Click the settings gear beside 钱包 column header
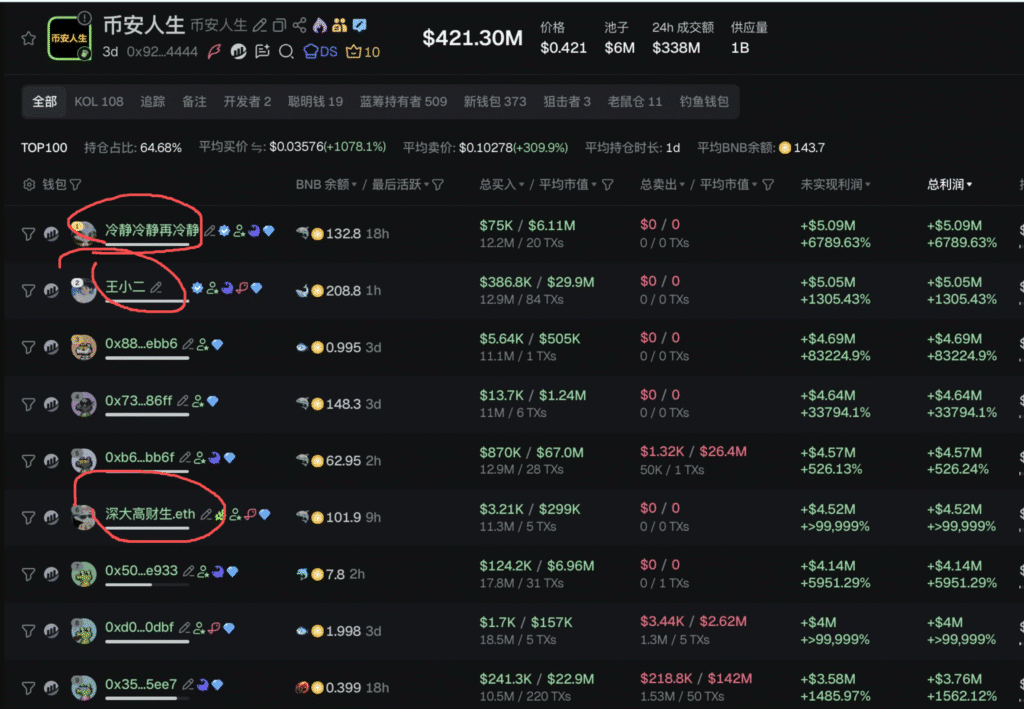 (28, 185)
